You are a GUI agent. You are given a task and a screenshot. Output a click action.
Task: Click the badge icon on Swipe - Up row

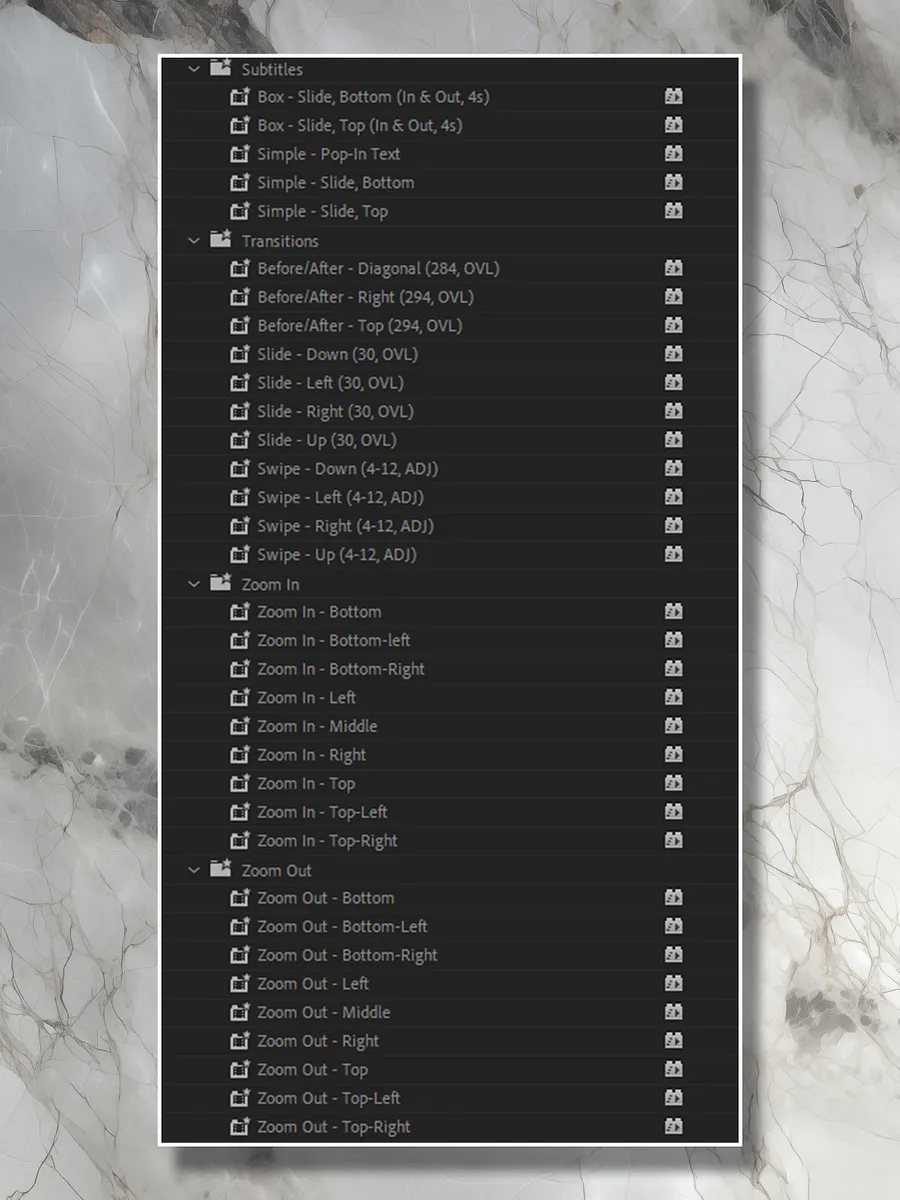point(674,554)
